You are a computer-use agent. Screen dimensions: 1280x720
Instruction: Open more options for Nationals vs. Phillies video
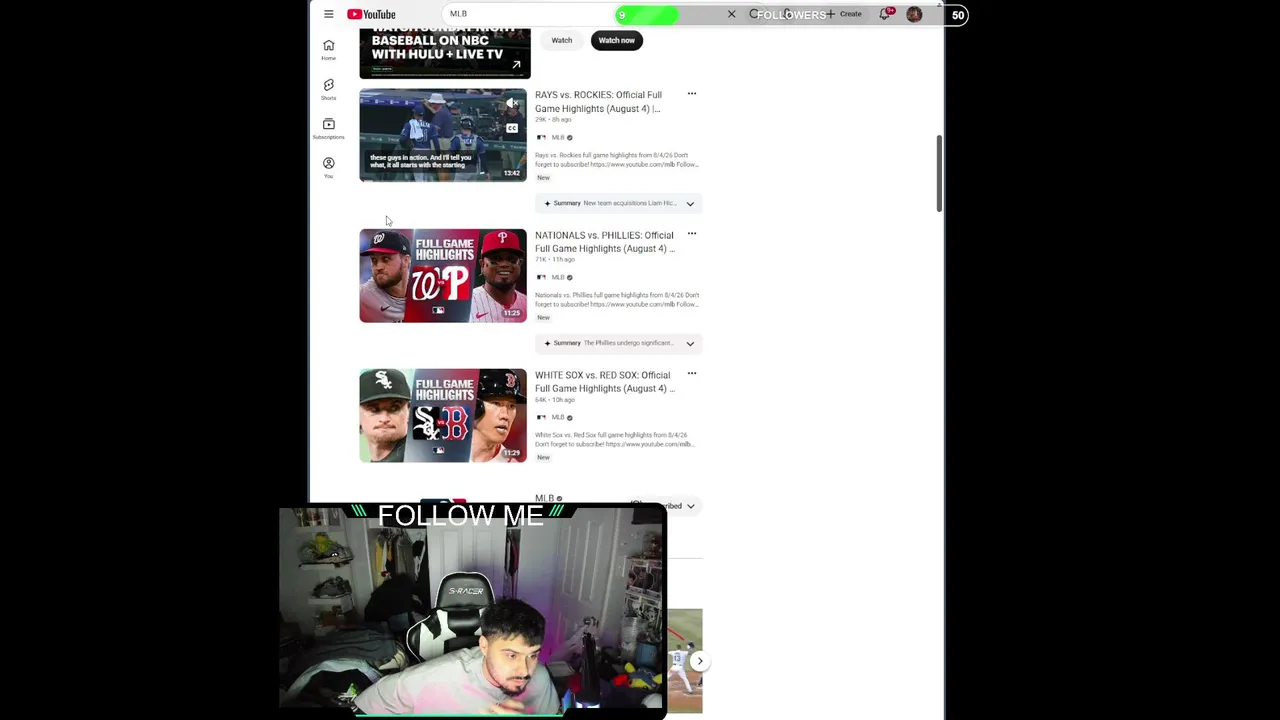tap(691, 234)
